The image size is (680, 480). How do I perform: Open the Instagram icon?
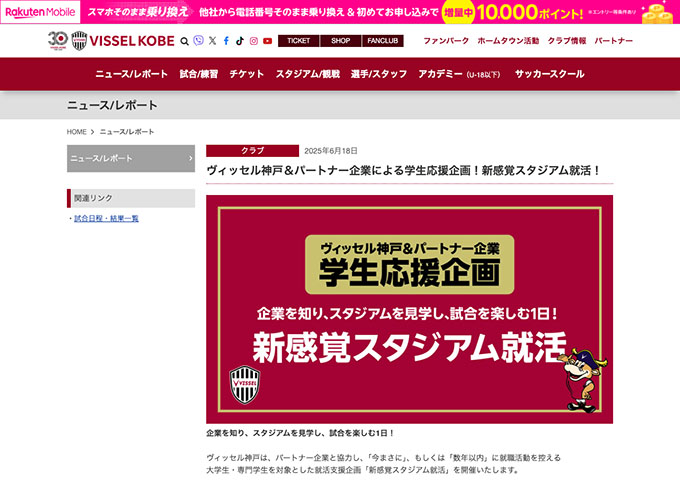(x=254, y=41)
